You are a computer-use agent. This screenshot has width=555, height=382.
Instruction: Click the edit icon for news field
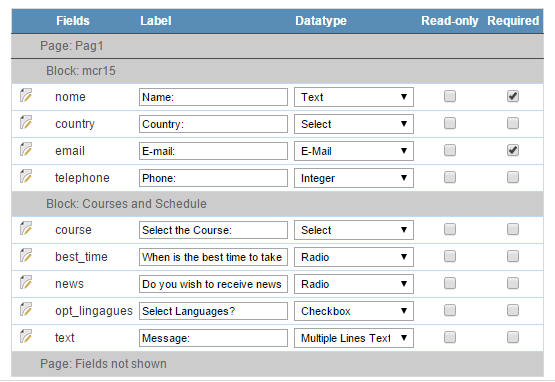(26, 283)
